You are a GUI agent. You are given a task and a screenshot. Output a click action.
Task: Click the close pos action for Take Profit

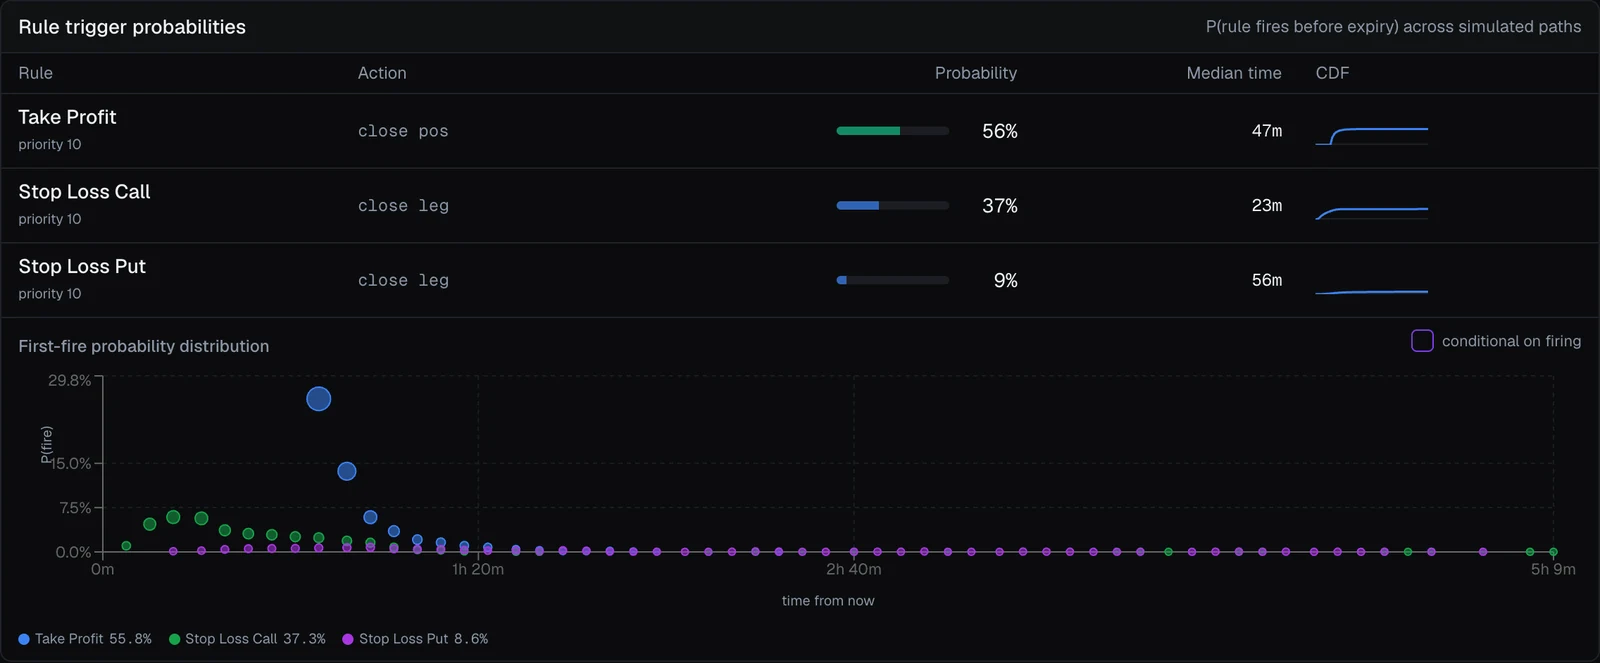point(403,131)
